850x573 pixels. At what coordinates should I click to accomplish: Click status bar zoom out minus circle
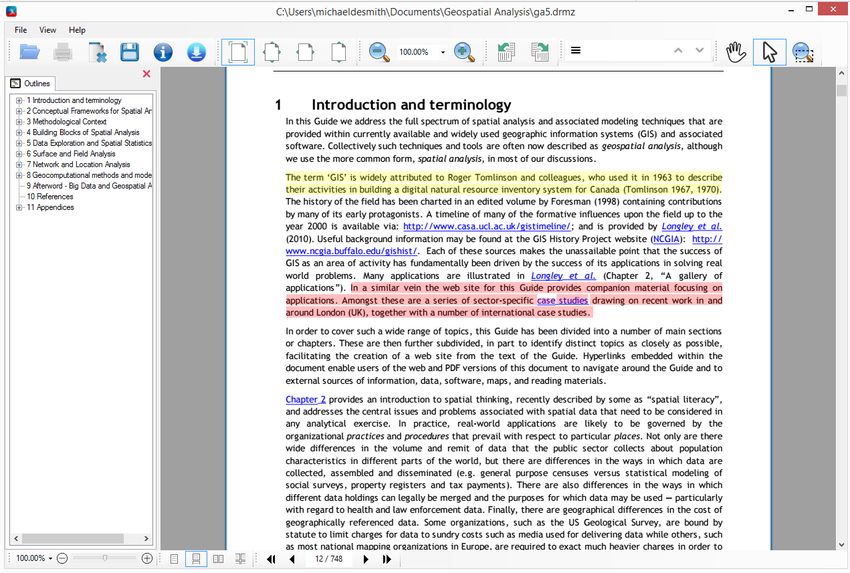(x=62, y=558)
